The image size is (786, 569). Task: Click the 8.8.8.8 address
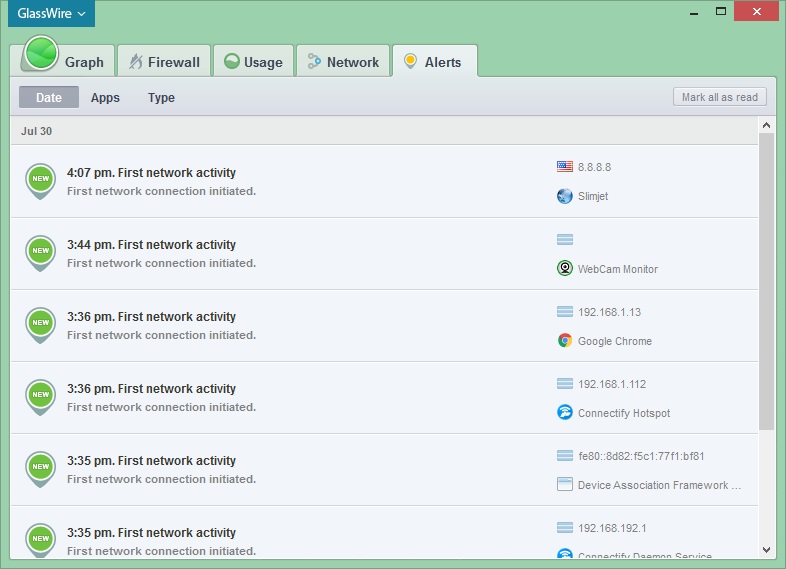pos(594,167)
